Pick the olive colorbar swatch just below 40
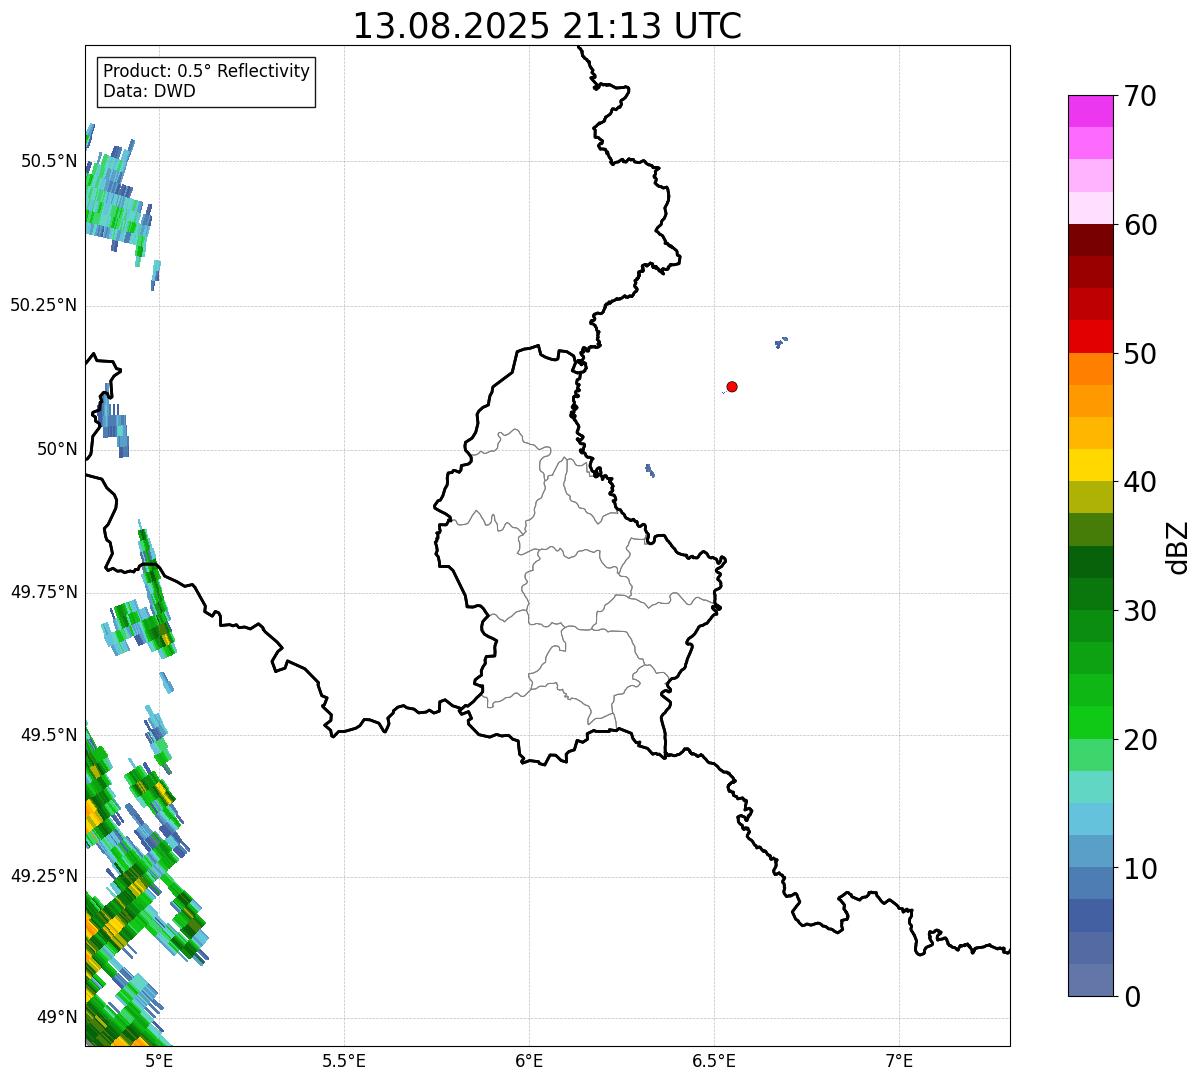This screenshot has height=1081, width=1202. [1091, 497]
